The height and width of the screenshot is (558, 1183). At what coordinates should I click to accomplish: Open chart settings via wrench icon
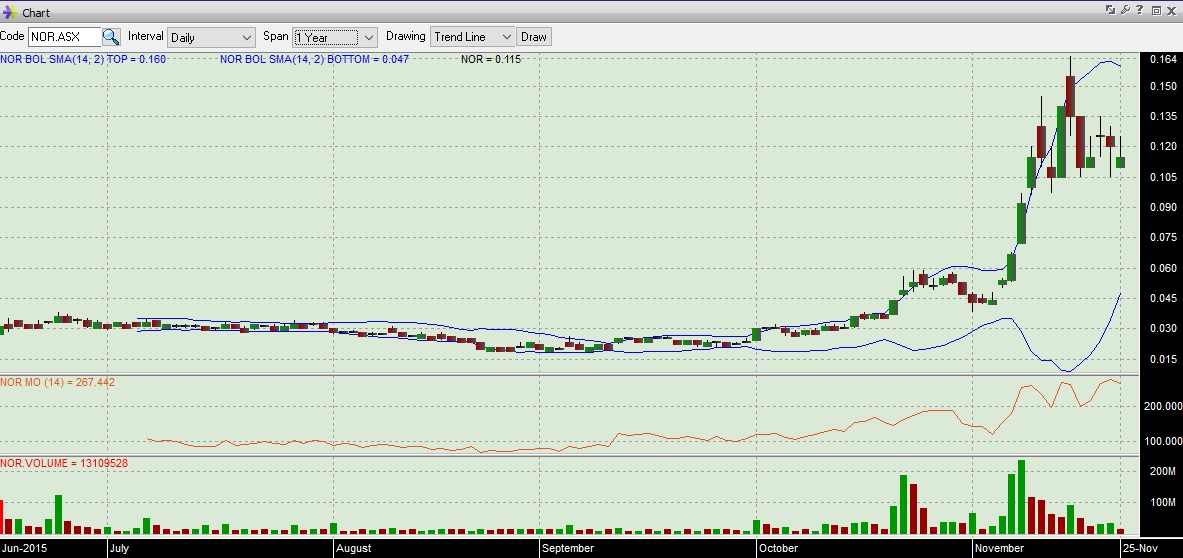(x=1125, y=10)
